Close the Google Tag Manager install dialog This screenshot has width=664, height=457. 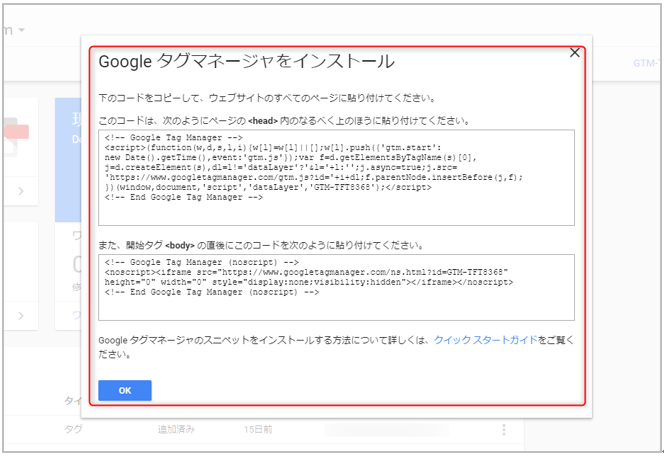pos(574,53)
